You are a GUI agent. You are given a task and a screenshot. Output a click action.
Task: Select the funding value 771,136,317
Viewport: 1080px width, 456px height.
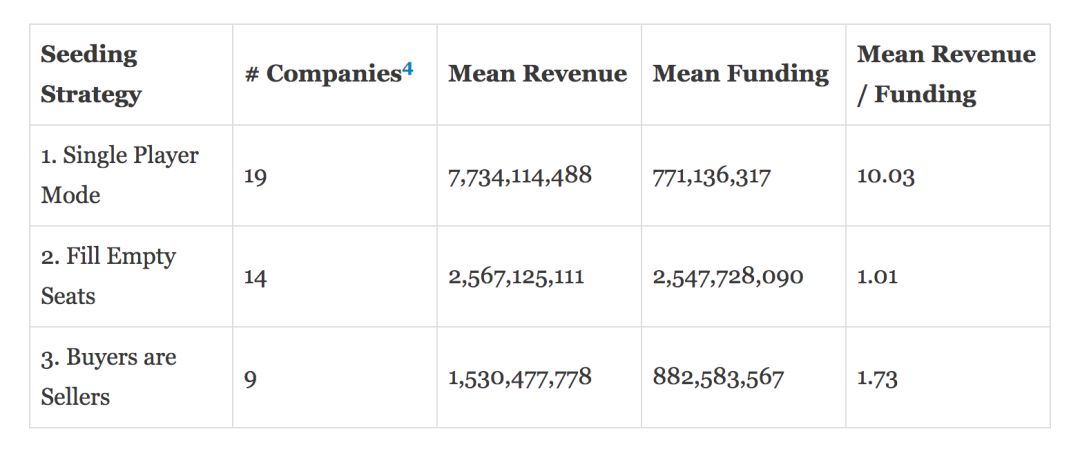click(712, 177)
